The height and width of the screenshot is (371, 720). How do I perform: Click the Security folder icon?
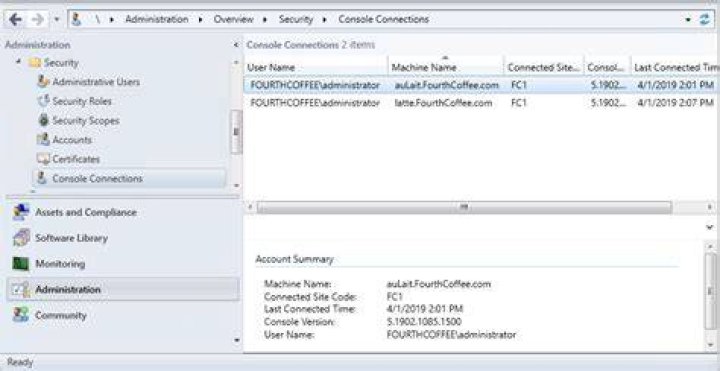(x=34, y=62)
